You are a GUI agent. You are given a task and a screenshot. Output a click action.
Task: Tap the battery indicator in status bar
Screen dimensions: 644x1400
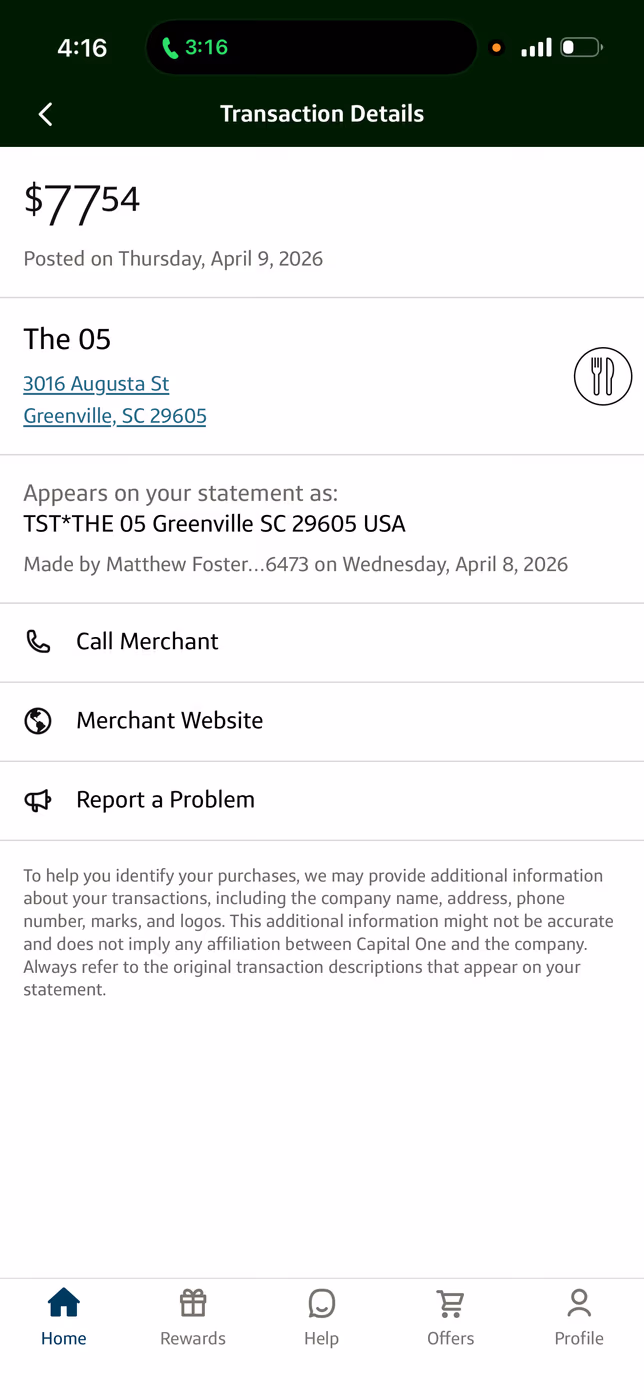pos(581,47)
